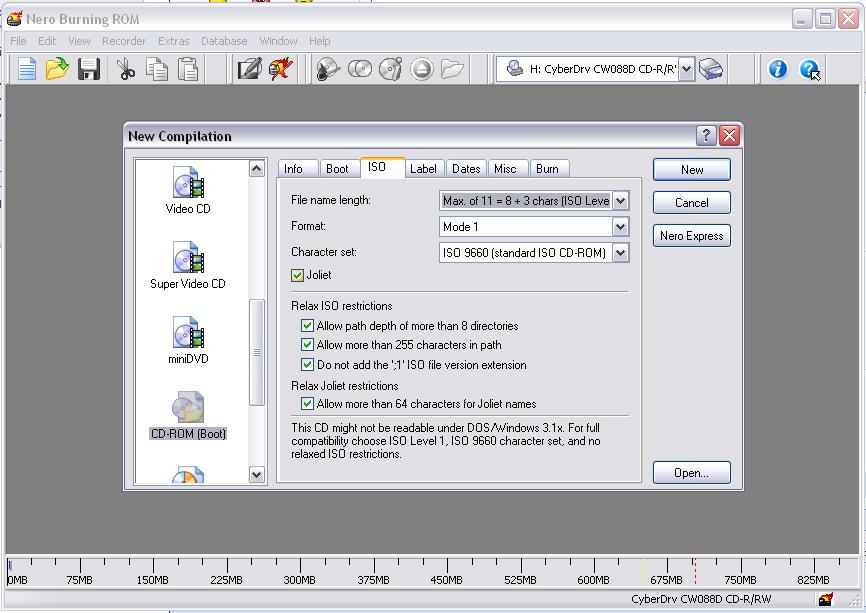
Task: Open the compilation info edit icon
Action: [x=249, y=69]
